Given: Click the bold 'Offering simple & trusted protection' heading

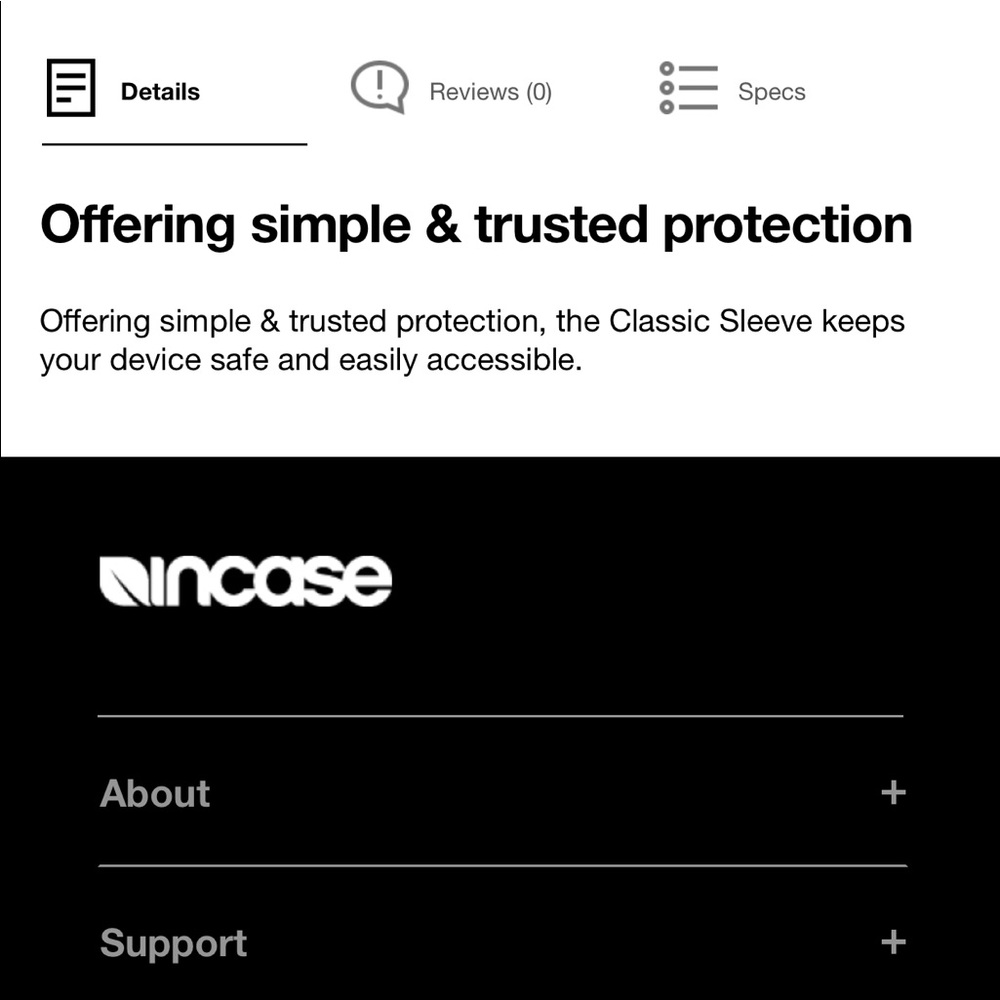Looking at the screenshot, I should [x=476, y=225].
